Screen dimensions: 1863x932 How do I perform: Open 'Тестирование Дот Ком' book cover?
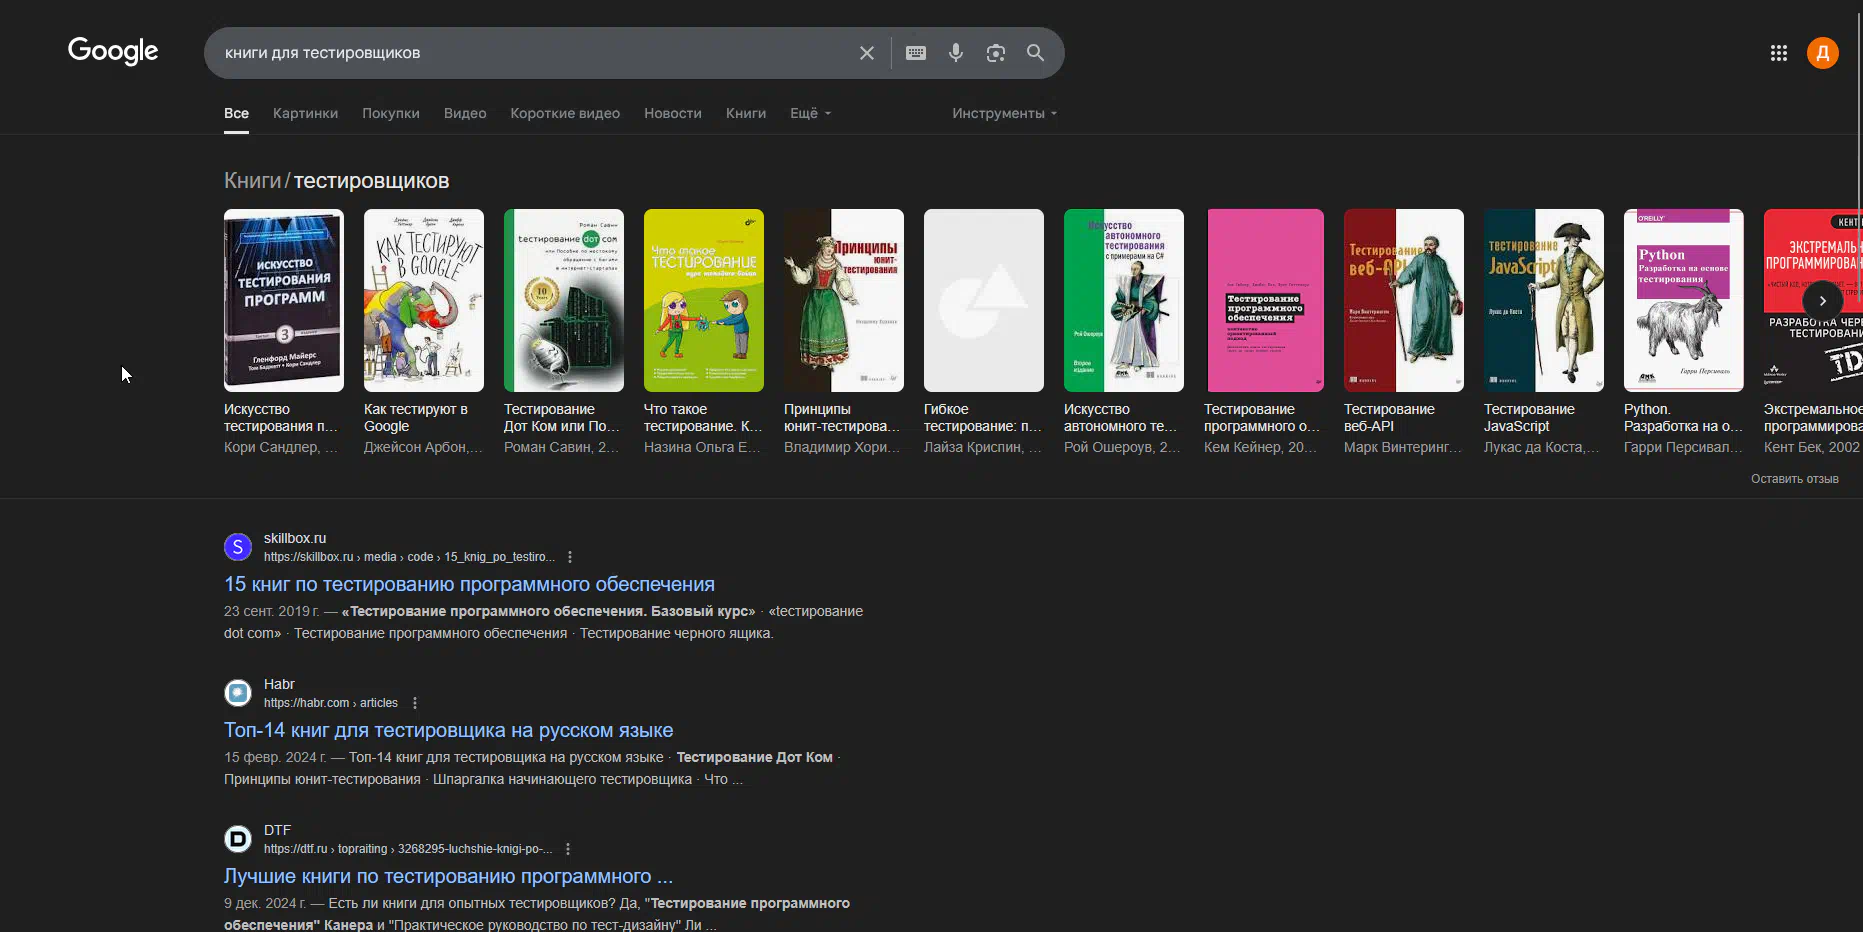[564, 300]
